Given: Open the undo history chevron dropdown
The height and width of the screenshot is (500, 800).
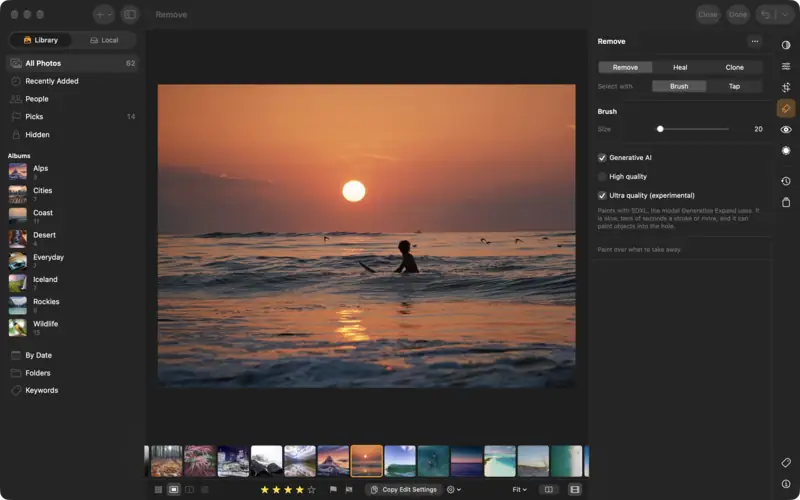Looking at the screenshot, I should 785,14.
